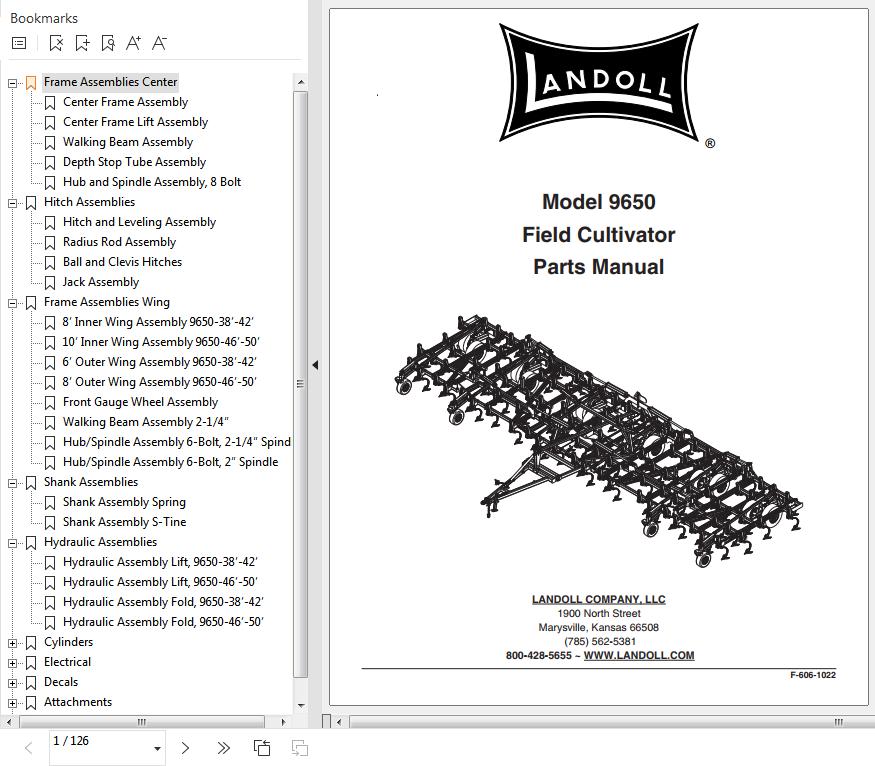
Task: Jump to the last page
Action: [222, 747]
